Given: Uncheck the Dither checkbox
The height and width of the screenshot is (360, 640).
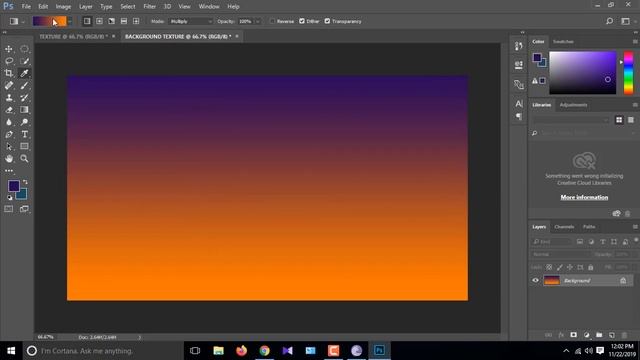Looking at the screenshot, I should (302, 21).
